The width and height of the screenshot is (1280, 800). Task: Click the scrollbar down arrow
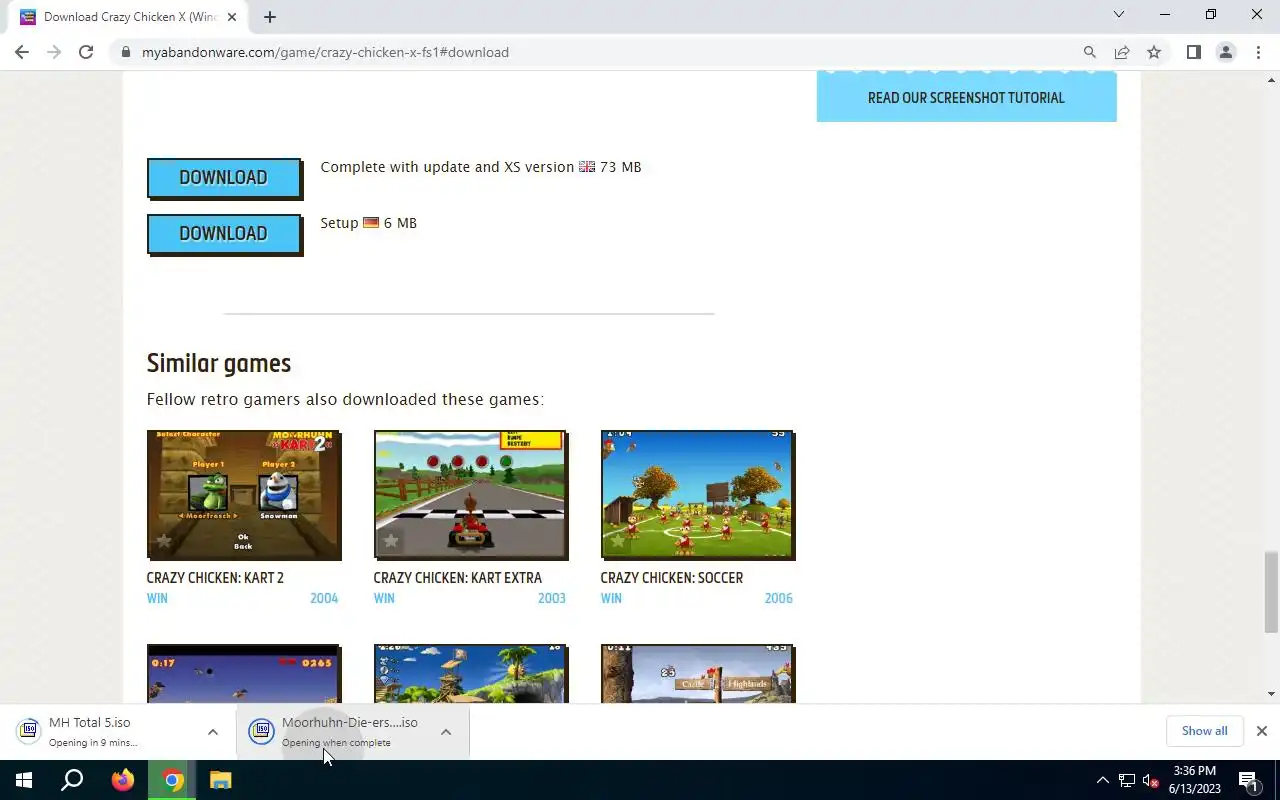1271,694
